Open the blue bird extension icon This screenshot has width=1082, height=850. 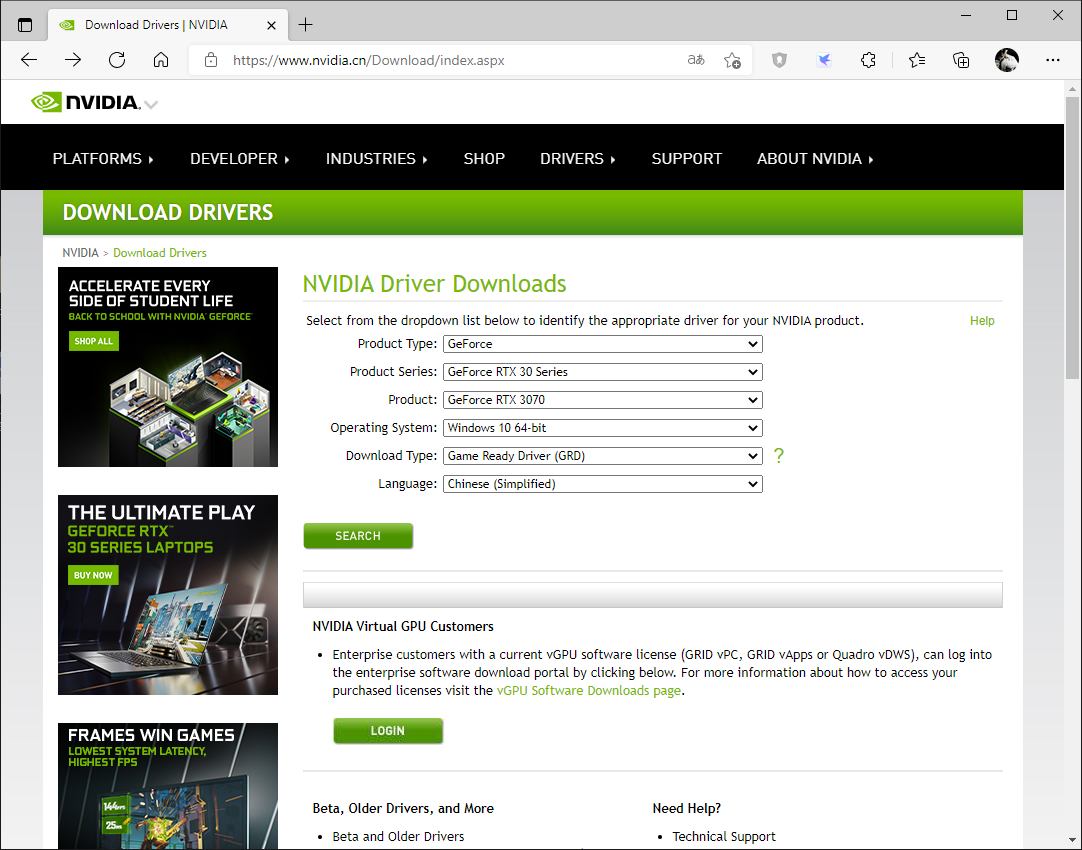(824, 60)
